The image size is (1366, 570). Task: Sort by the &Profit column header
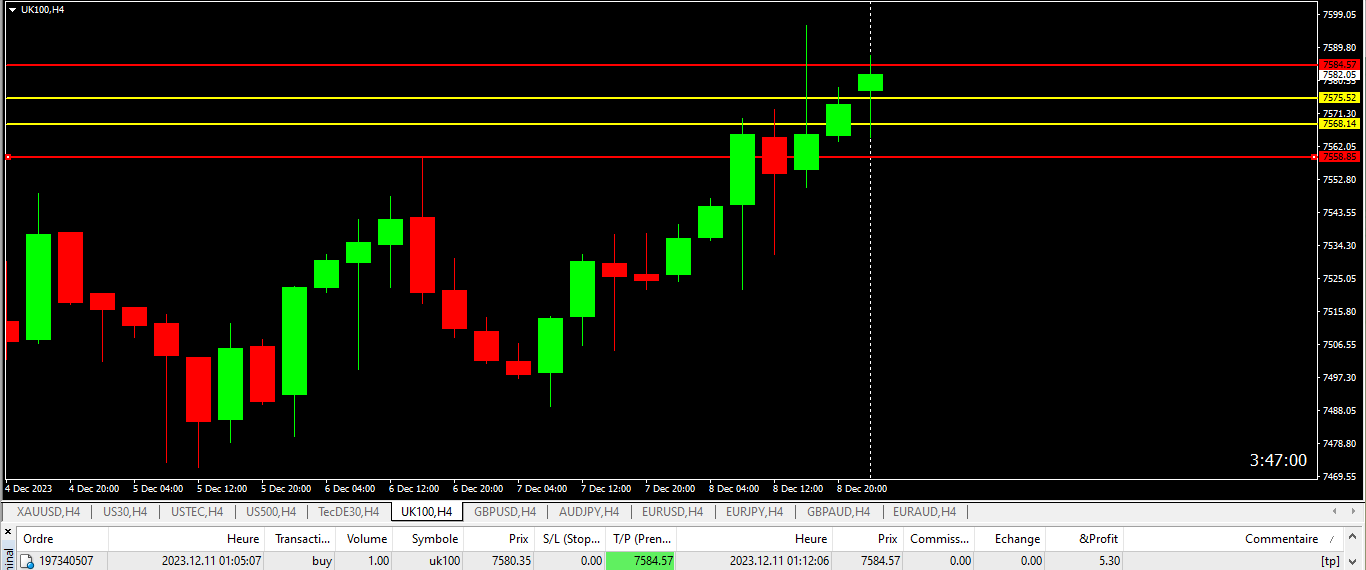(x=1084, y=539)
